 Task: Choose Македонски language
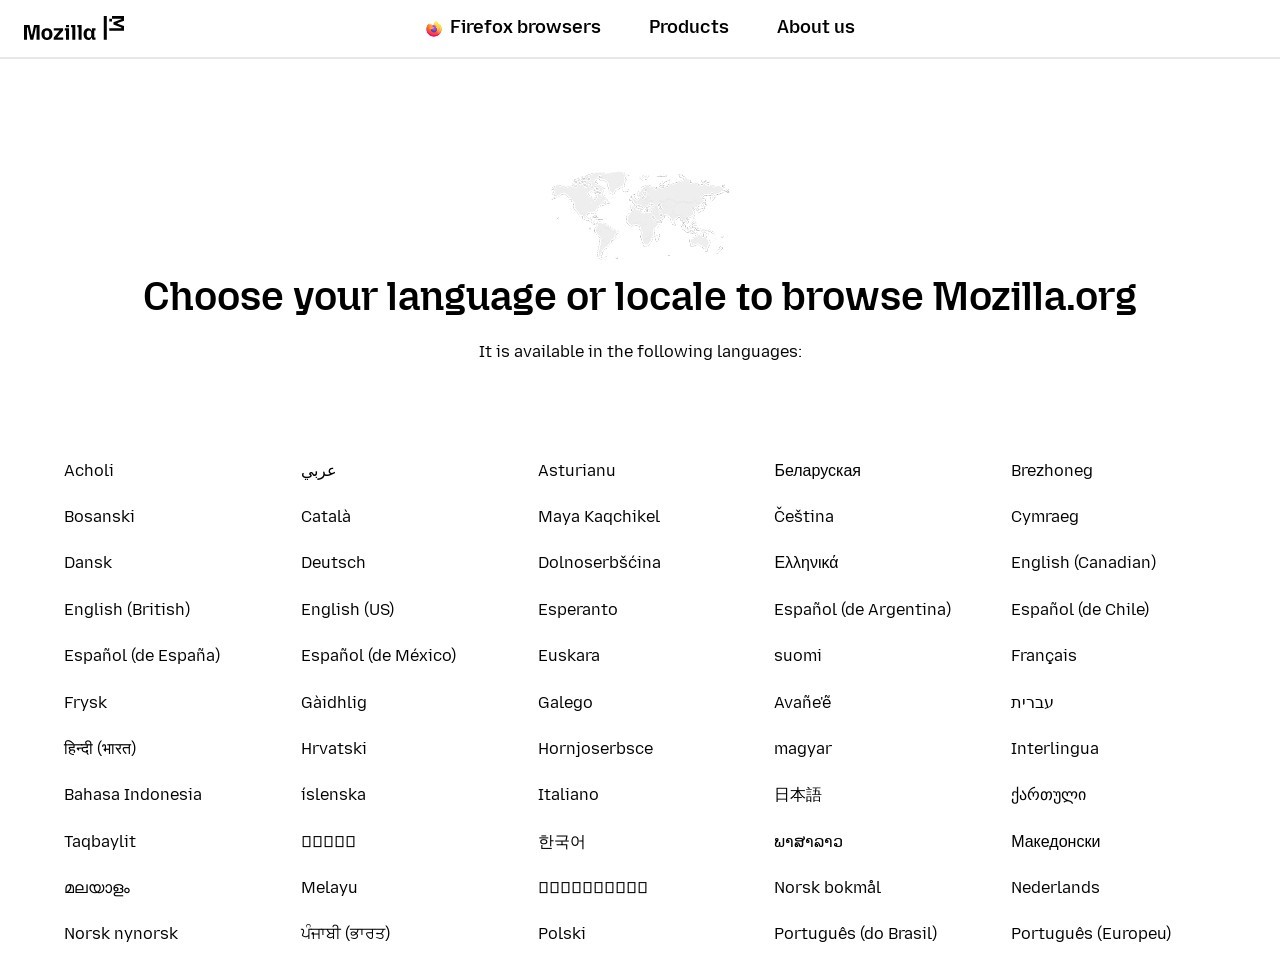coord(1055,841)
